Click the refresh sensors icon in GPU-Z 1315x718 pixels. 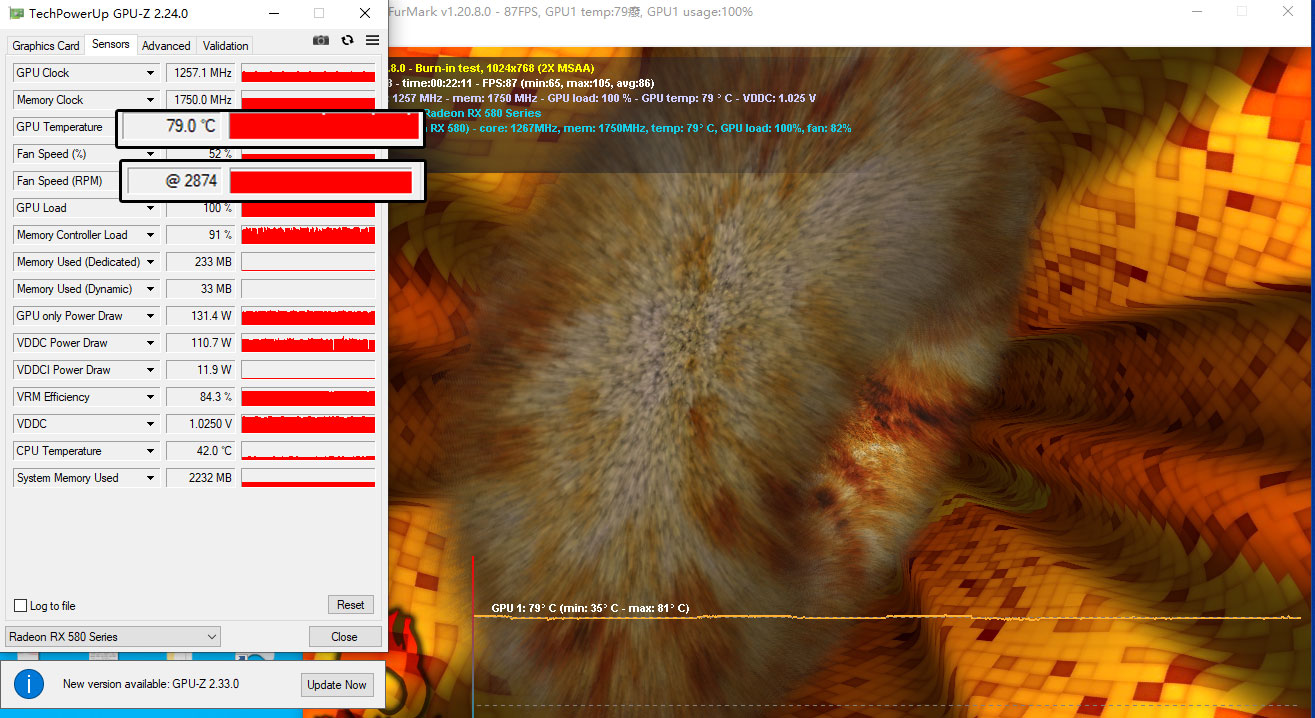pyautogui.click(x=347, y=40)
